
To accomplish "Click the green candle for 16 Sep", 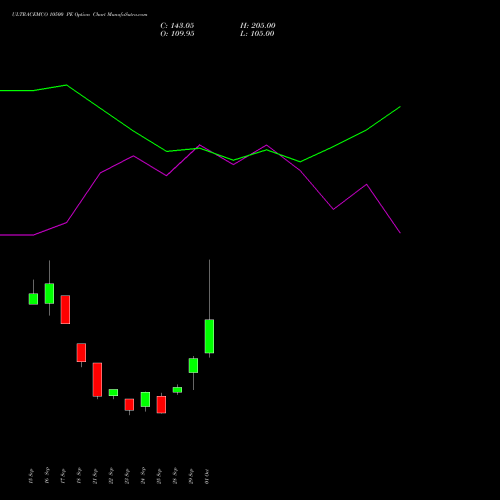I will pos(49,293).
